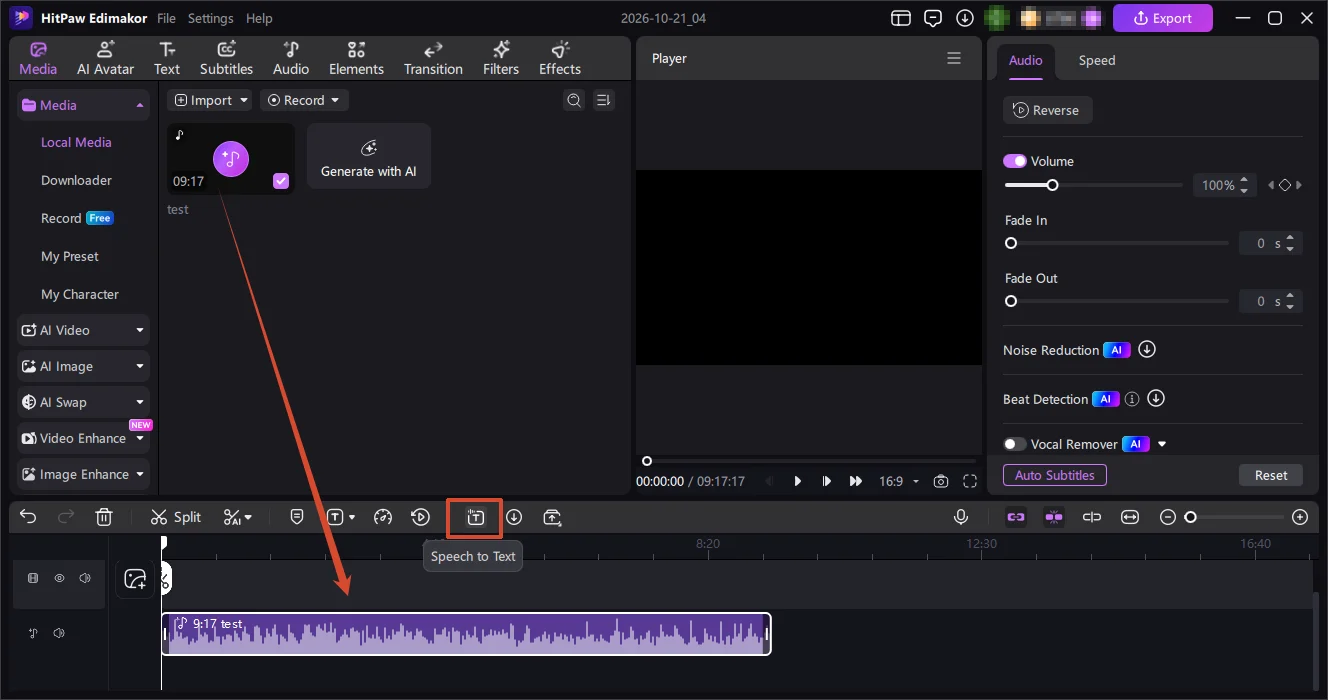
Task: Mute the video track speaker icon
Action: pos(85,578)
